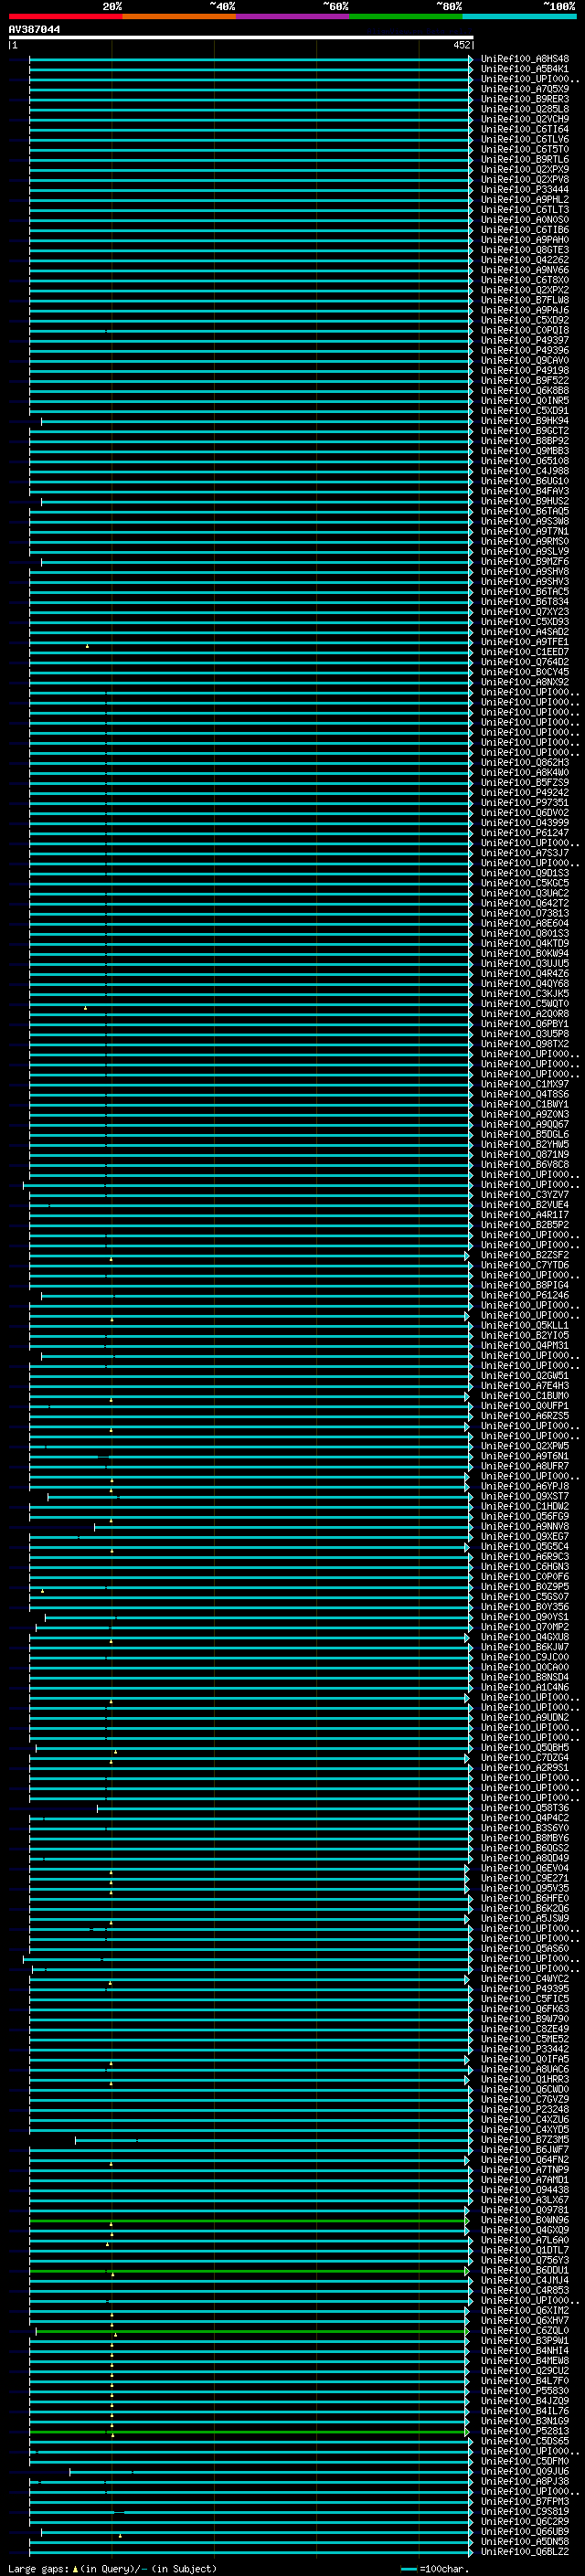Click hit label UniRef100_Q9XST7
This screenshot has height=2576, width=585.
click(525, 1496)
